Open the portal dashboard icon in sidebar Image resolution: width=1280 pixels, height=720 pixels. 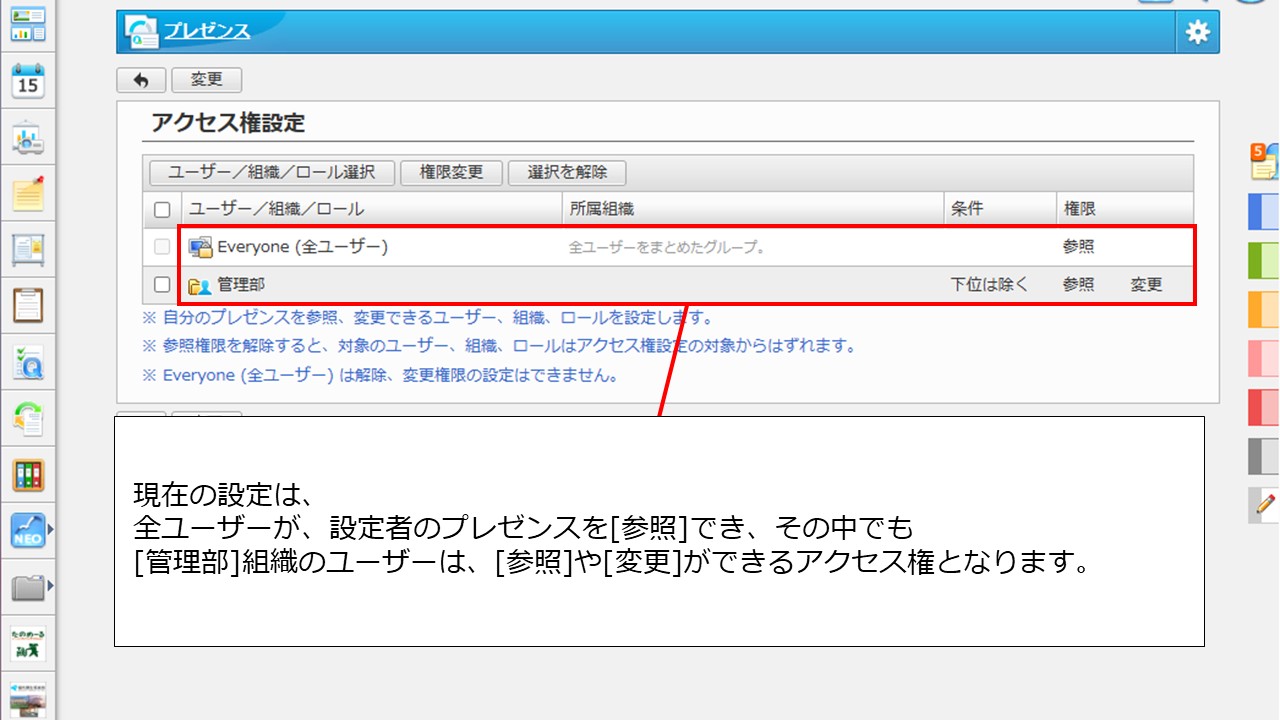coord(28,24)
